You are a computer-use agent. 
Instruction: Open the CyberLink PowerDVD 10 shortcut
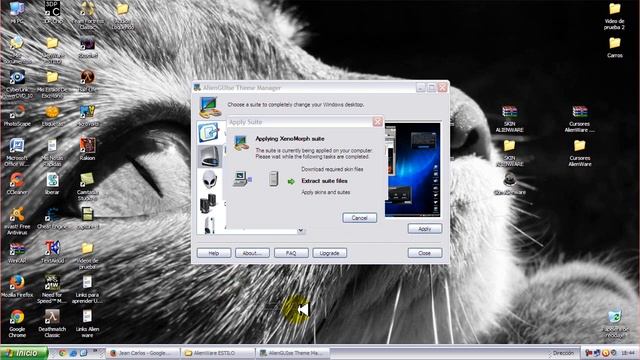point(17,84)
